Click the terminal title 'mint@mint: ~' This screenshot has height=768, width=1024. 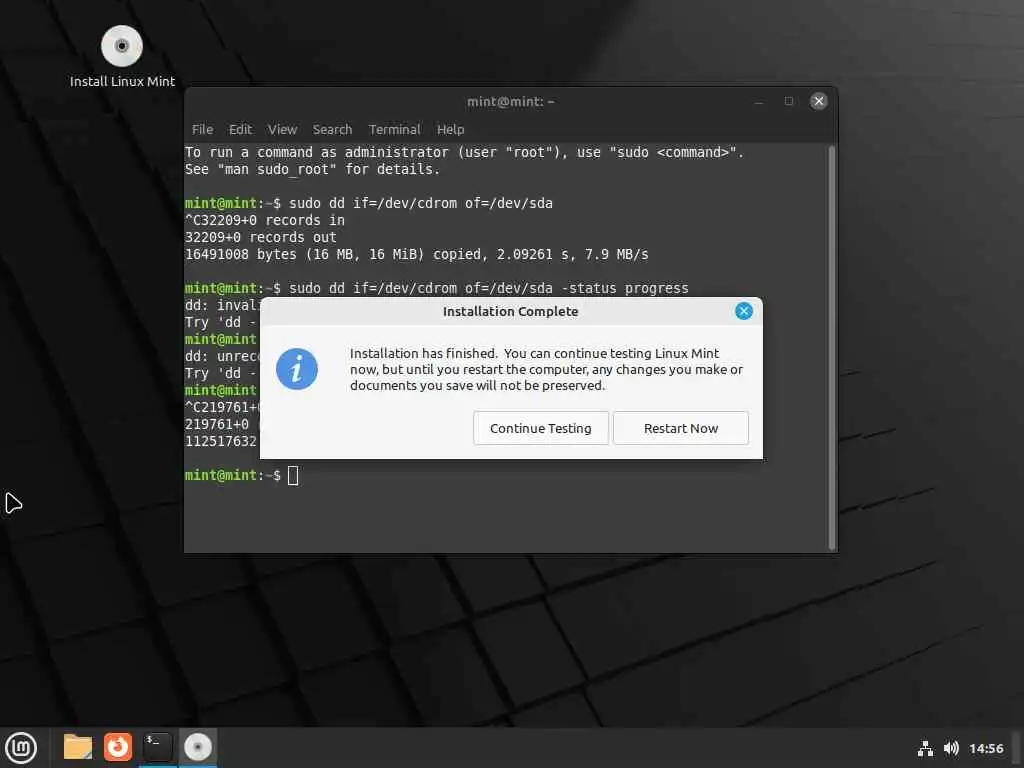pos(511,101)
